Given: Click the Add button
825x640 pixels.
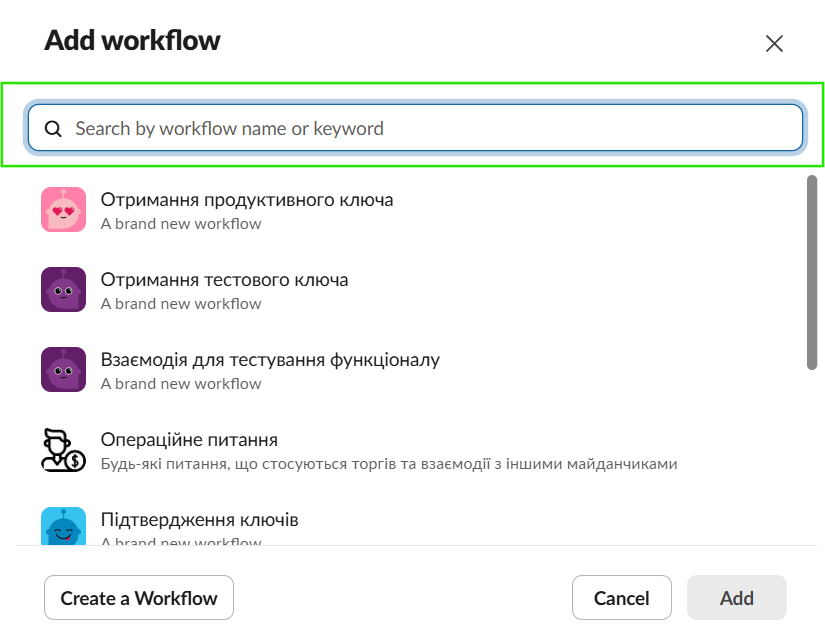Looking at the screenshot, I should pyautogui.click(x=736, y=598).
